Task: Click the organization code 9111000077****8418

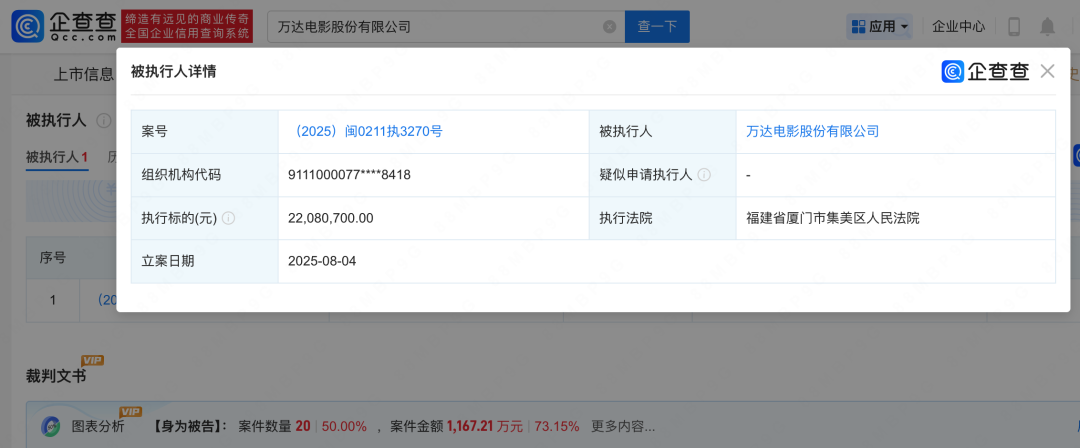Action: [x=350, y=175]
